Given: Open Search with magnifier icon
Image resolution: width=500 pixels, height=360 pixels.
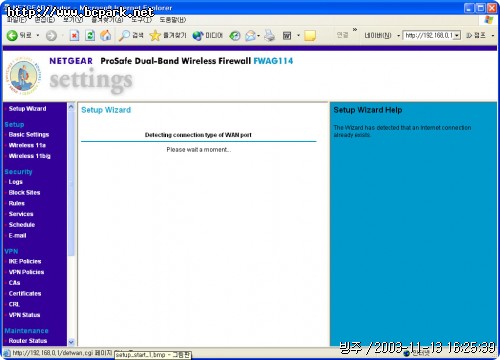Looking at the screenshot, I should click(124, 35).
